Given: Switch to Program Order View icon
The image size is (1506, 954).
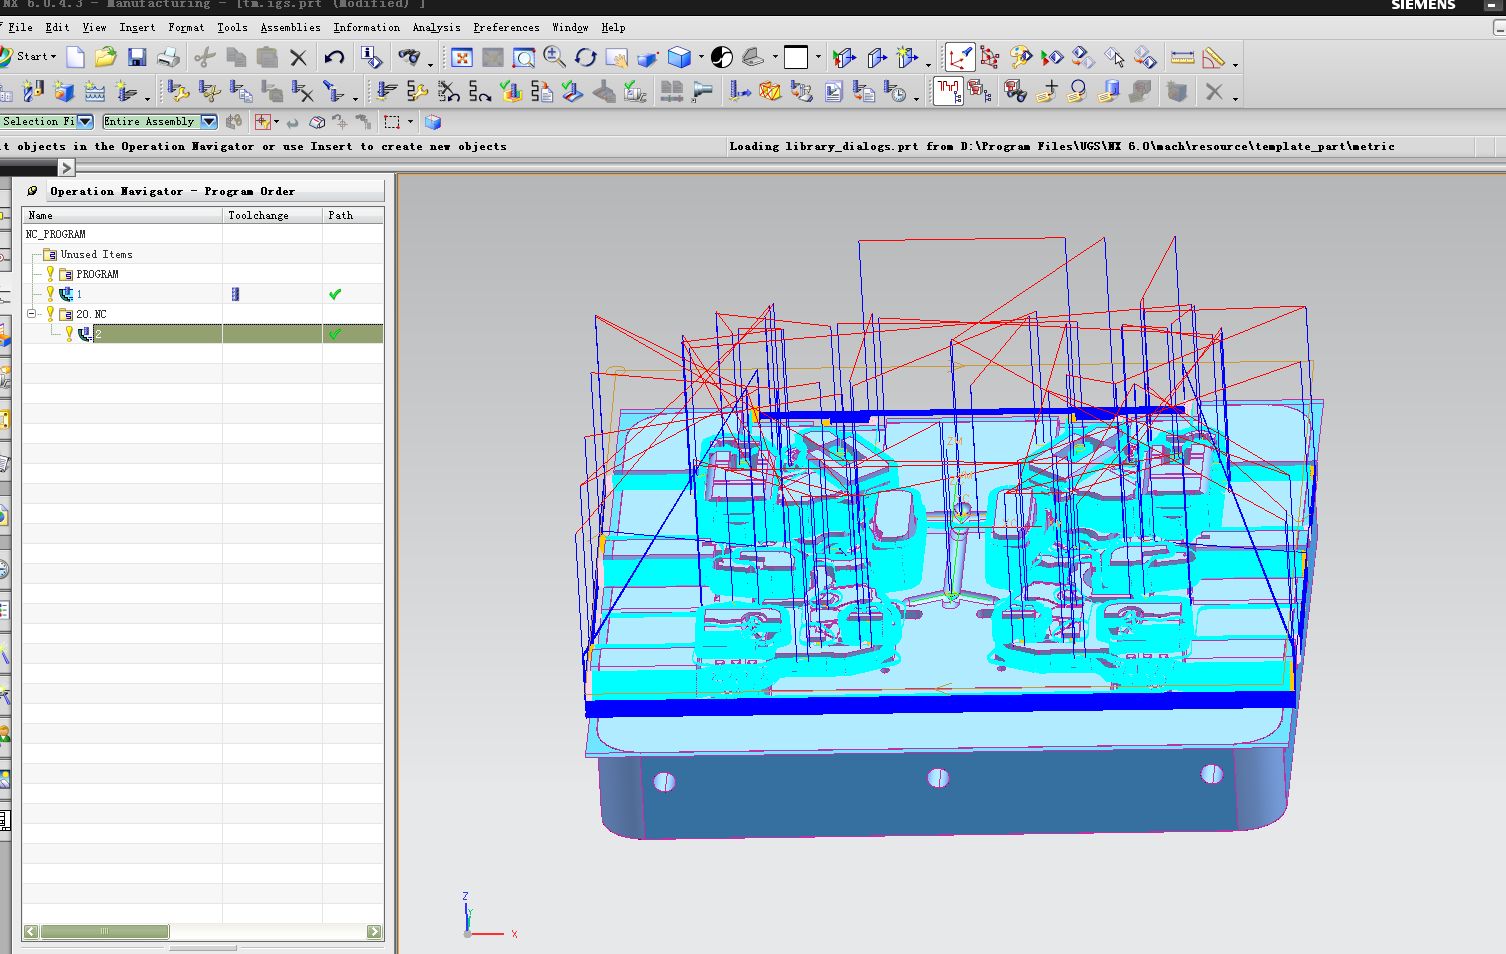Looking at the screenshot, I should pyautogui.click(x=948, y=92).
